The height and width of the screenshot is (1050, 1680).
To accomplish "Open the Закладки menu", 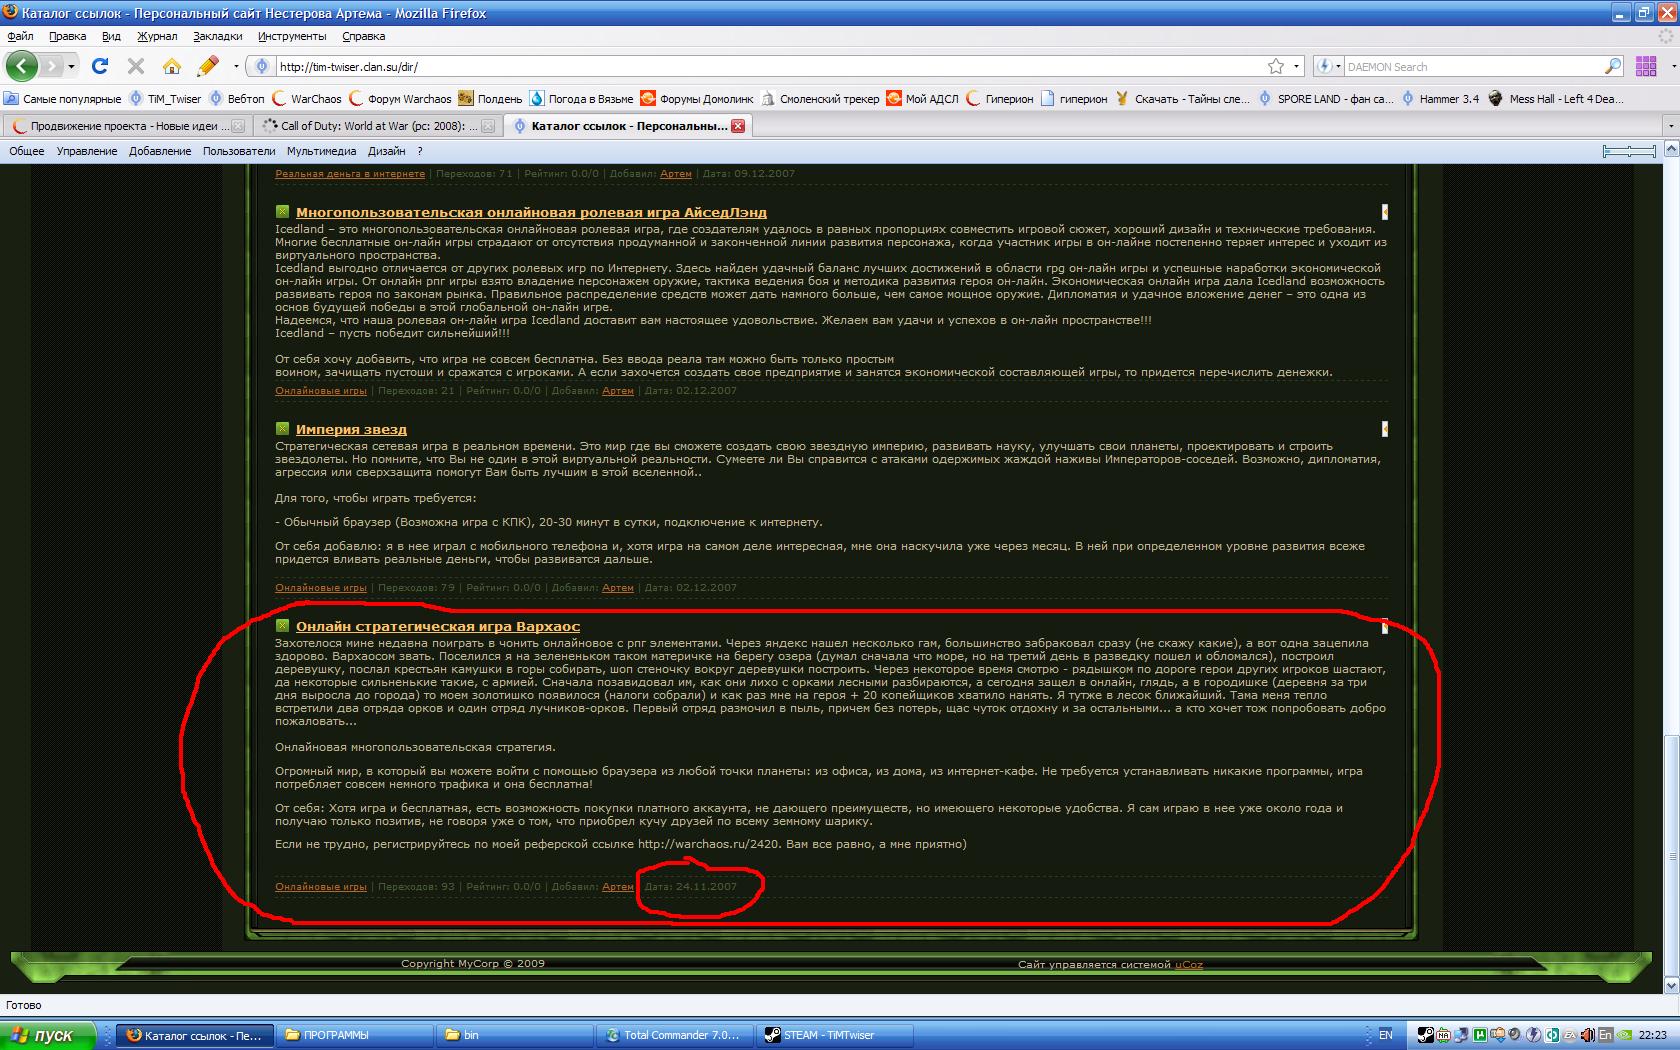I will 218,36.
